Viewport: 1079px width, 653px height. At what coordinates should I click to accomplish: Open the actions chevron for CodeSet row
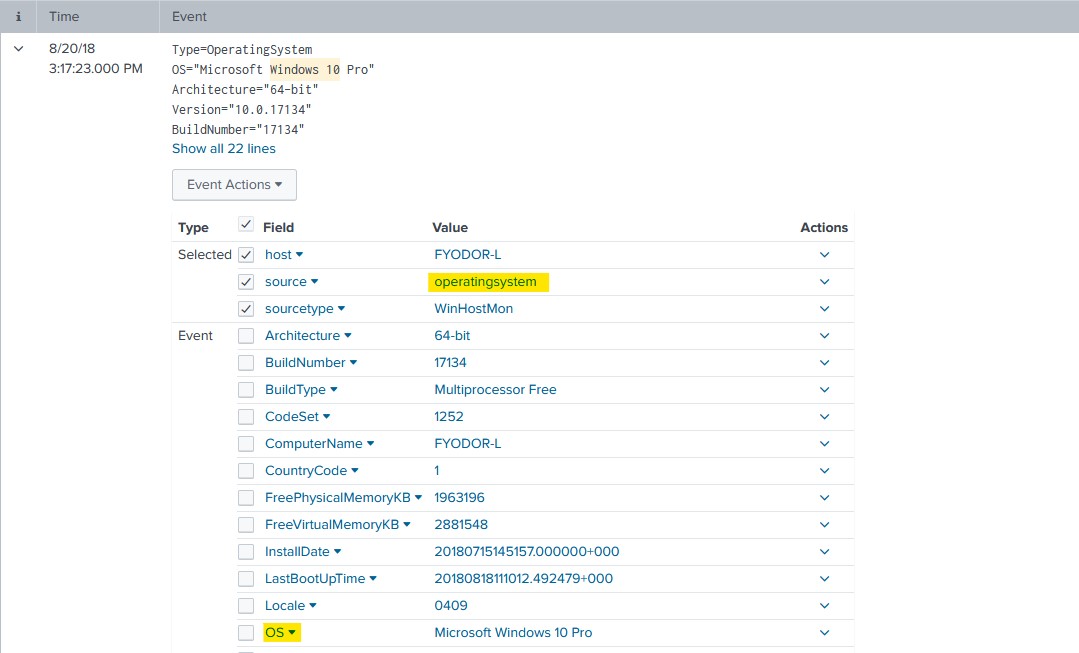(824, 417)
